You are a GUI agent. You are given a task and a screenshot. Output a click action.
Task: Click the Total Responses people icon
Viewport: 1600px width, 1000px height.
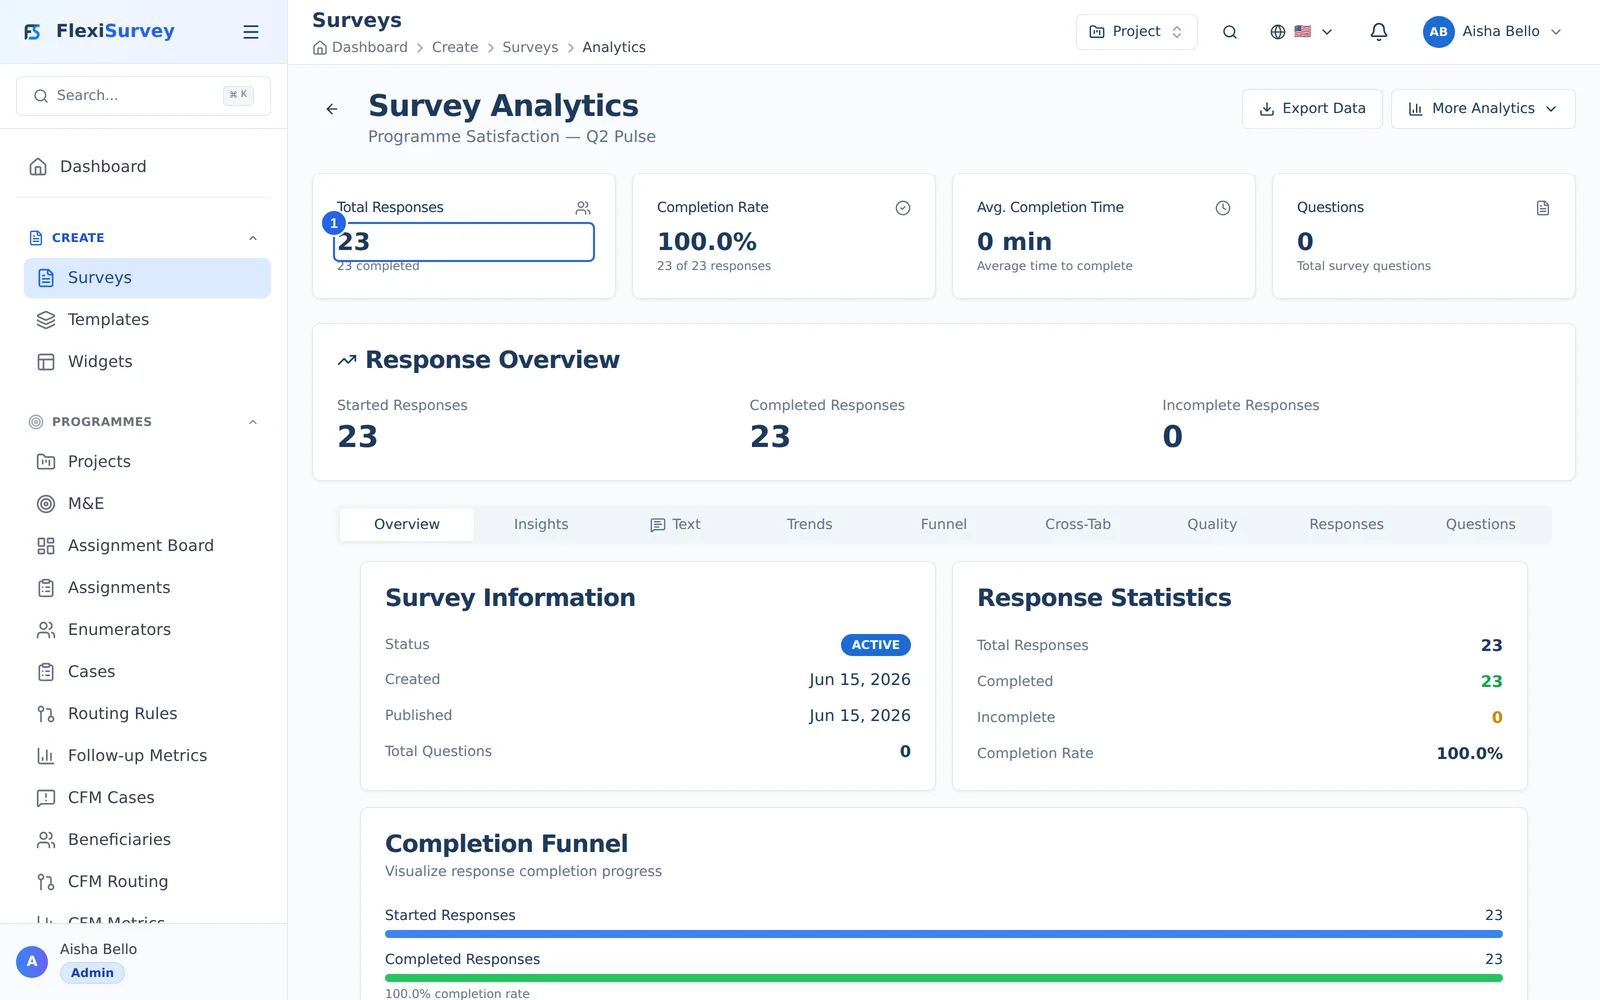pos(583,208)
